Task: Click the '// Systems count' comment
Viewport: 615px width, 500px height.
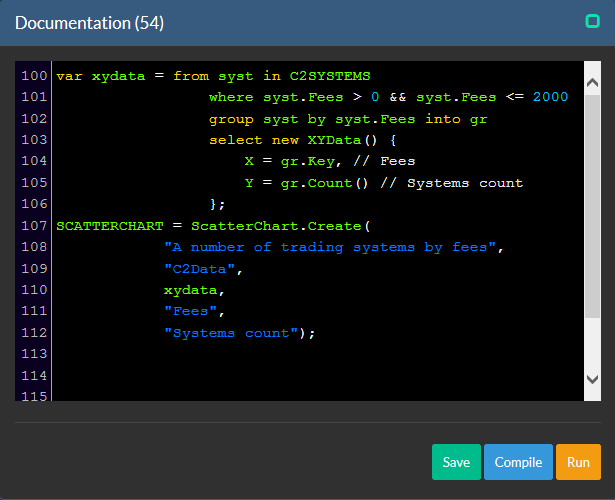Action: 451,183
